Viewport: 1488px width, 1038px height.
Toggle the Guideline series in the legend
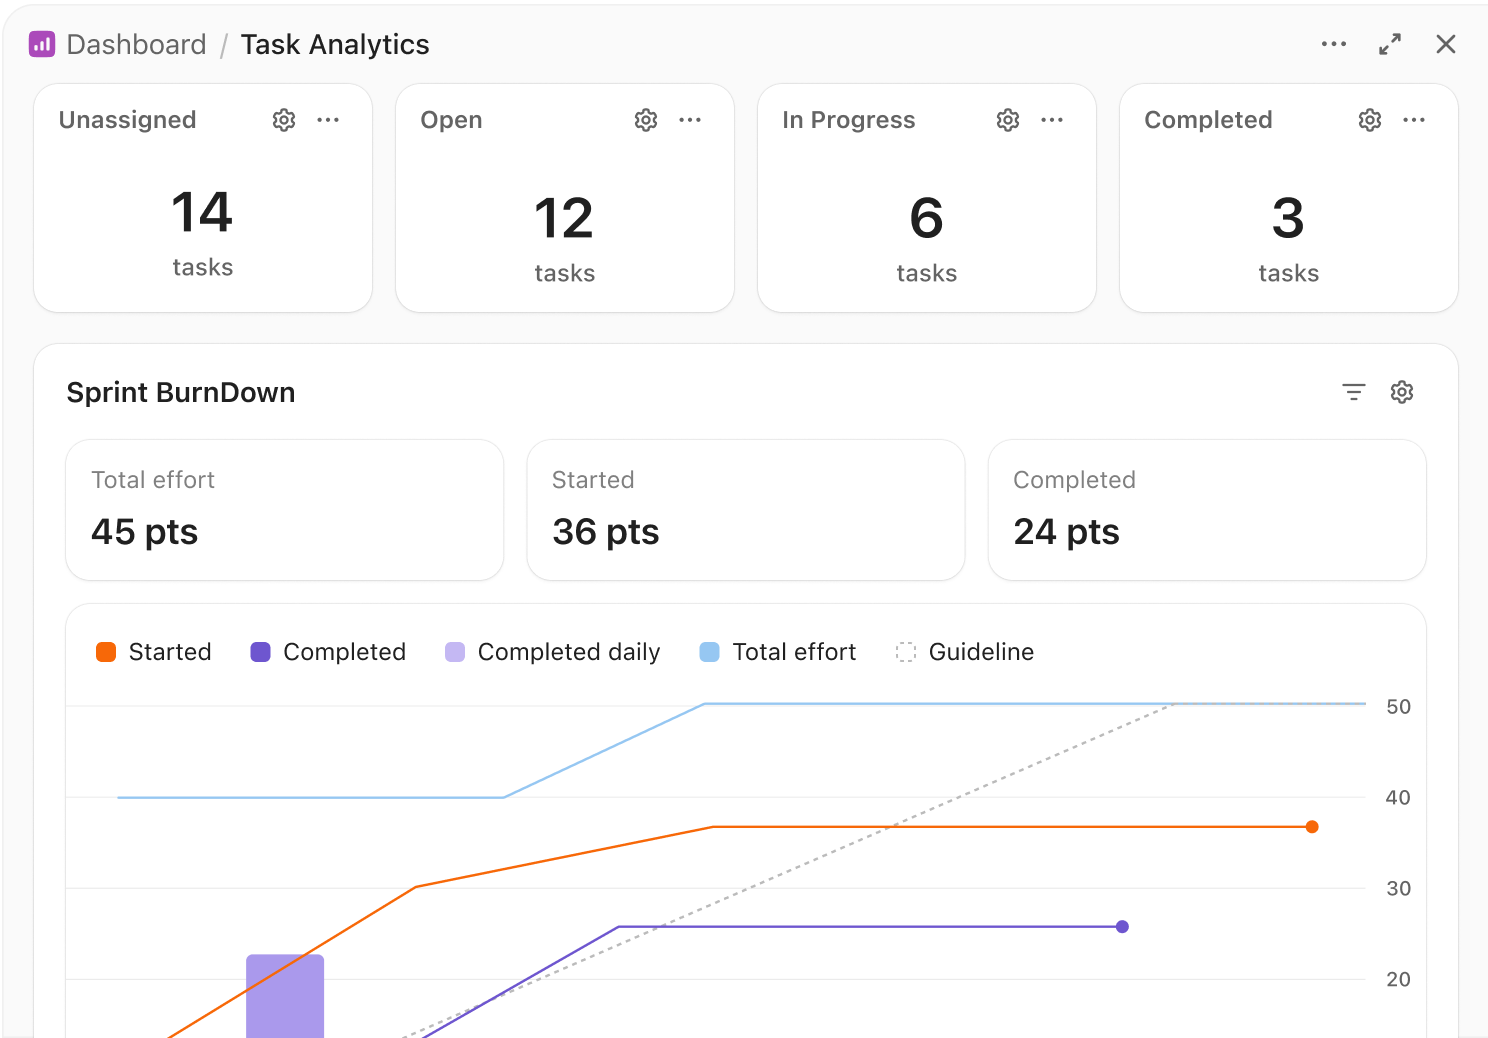click(x=981, y=651)
